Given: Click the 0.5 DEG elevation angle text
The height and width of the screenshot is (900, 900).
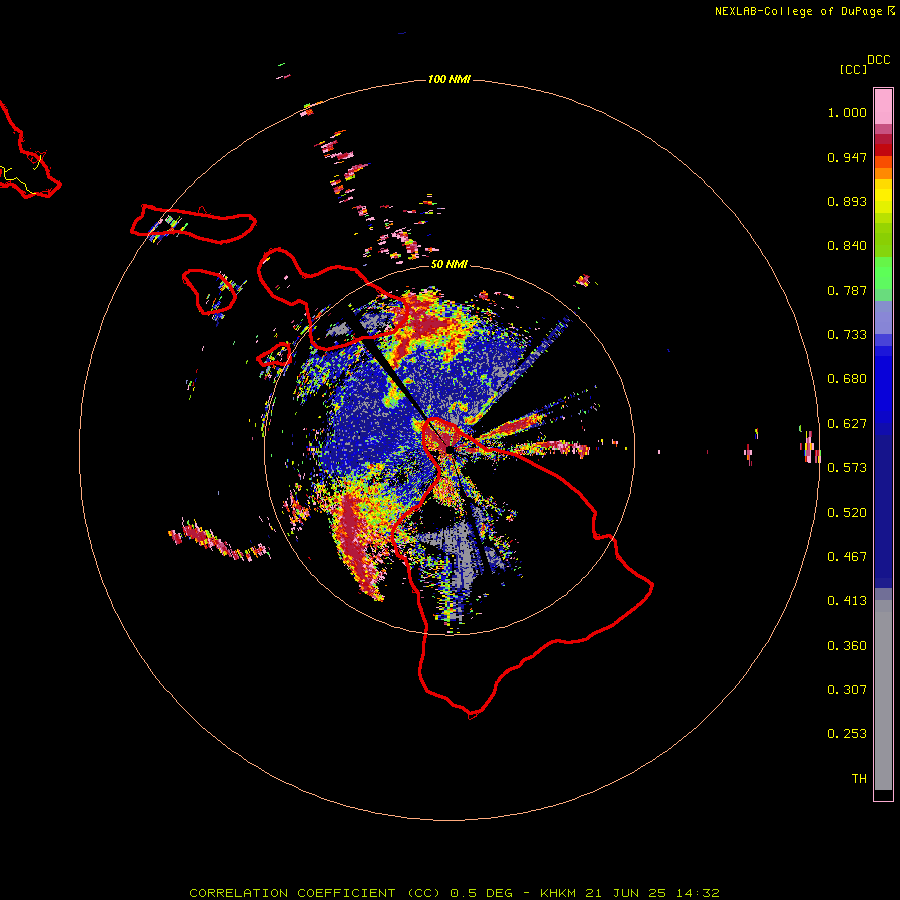Looking at the screenshot, I should pos(483,893).
